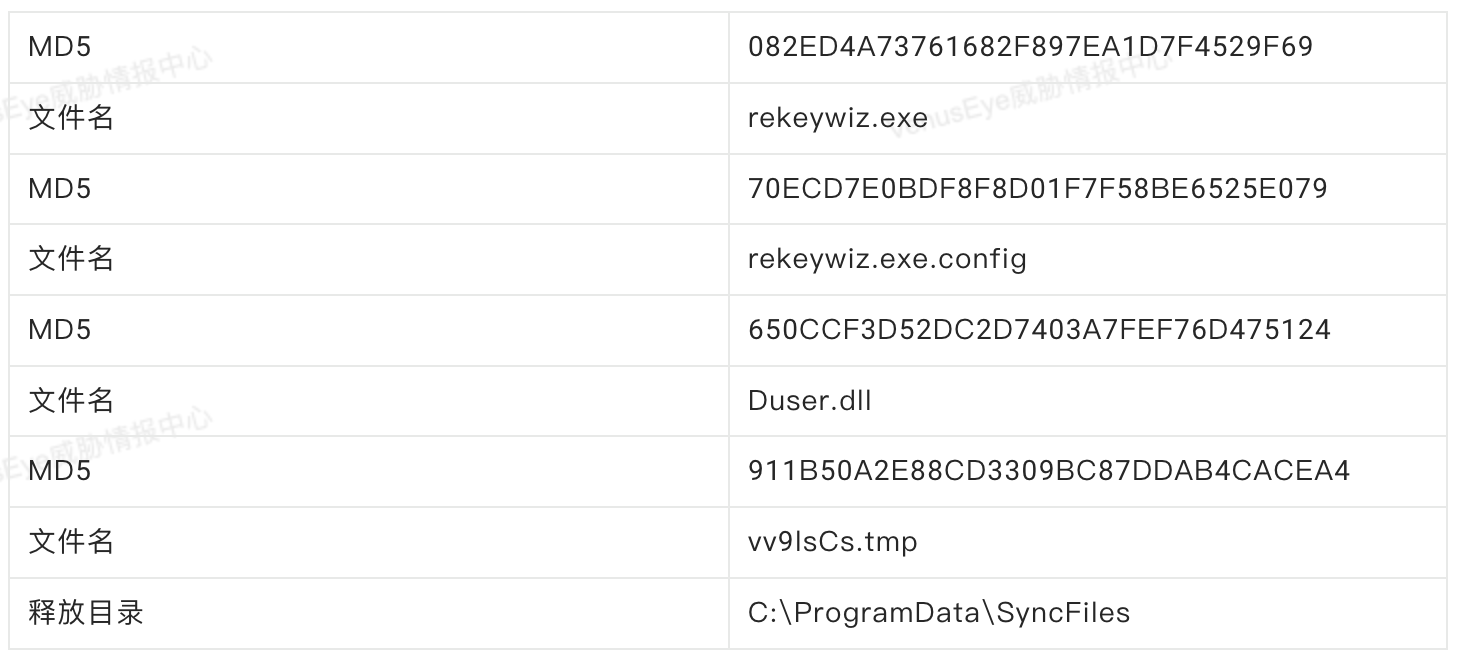
Task: Click the path C:\ProgramData\SyncFiles
Action: (x=938, y=612)
